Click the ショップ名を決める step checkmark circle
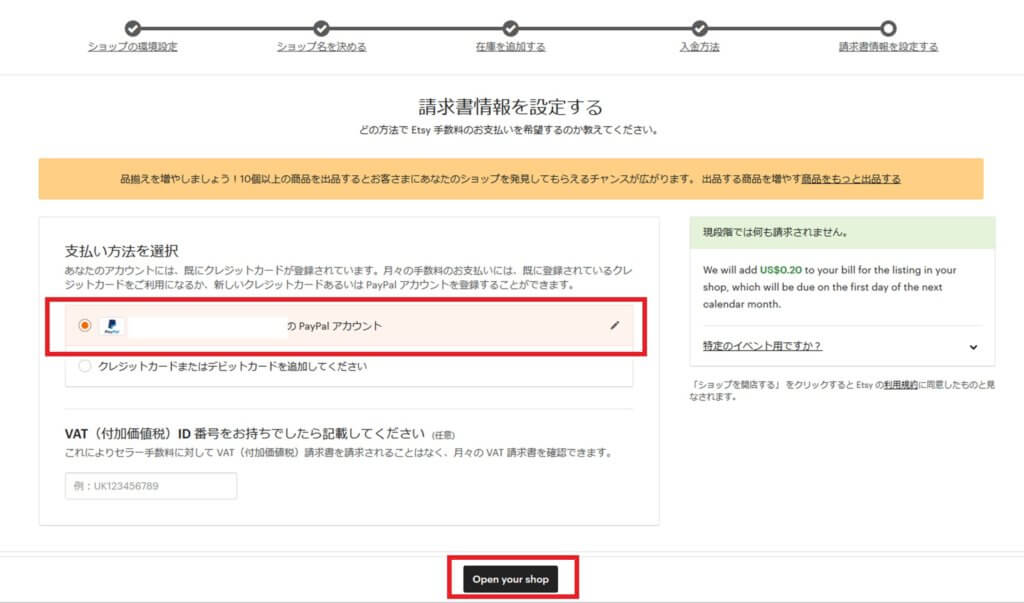The width and height of the screenshot is (1024, 603). tap(321, 28)
